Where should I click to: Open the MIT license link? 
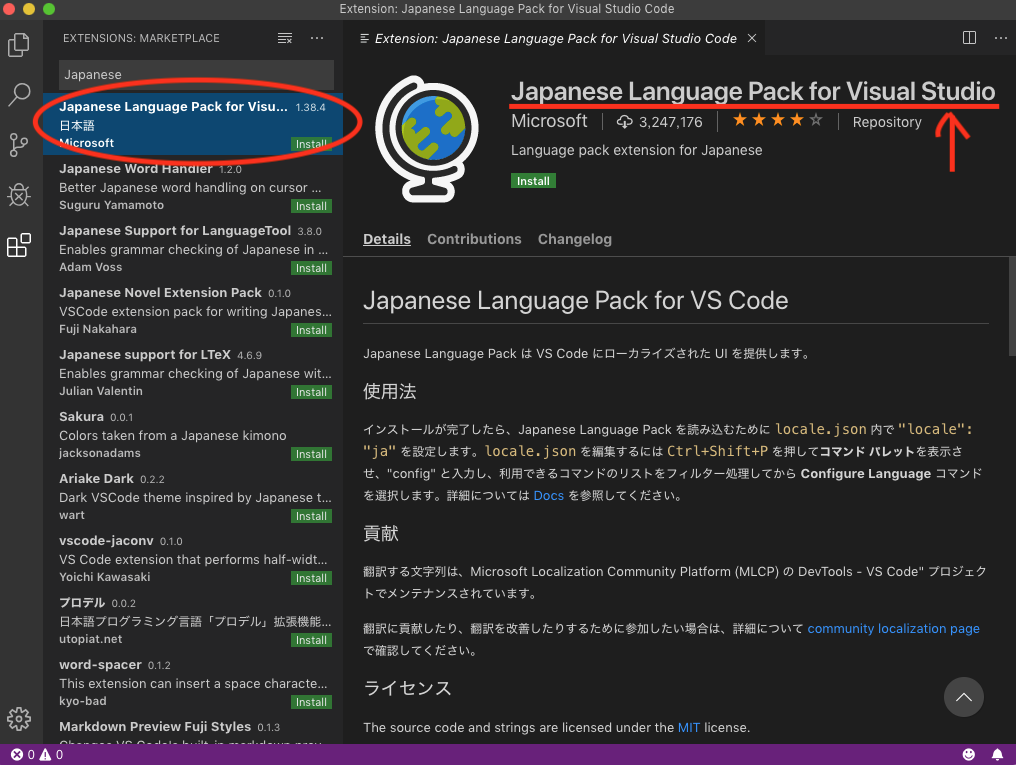689,727
